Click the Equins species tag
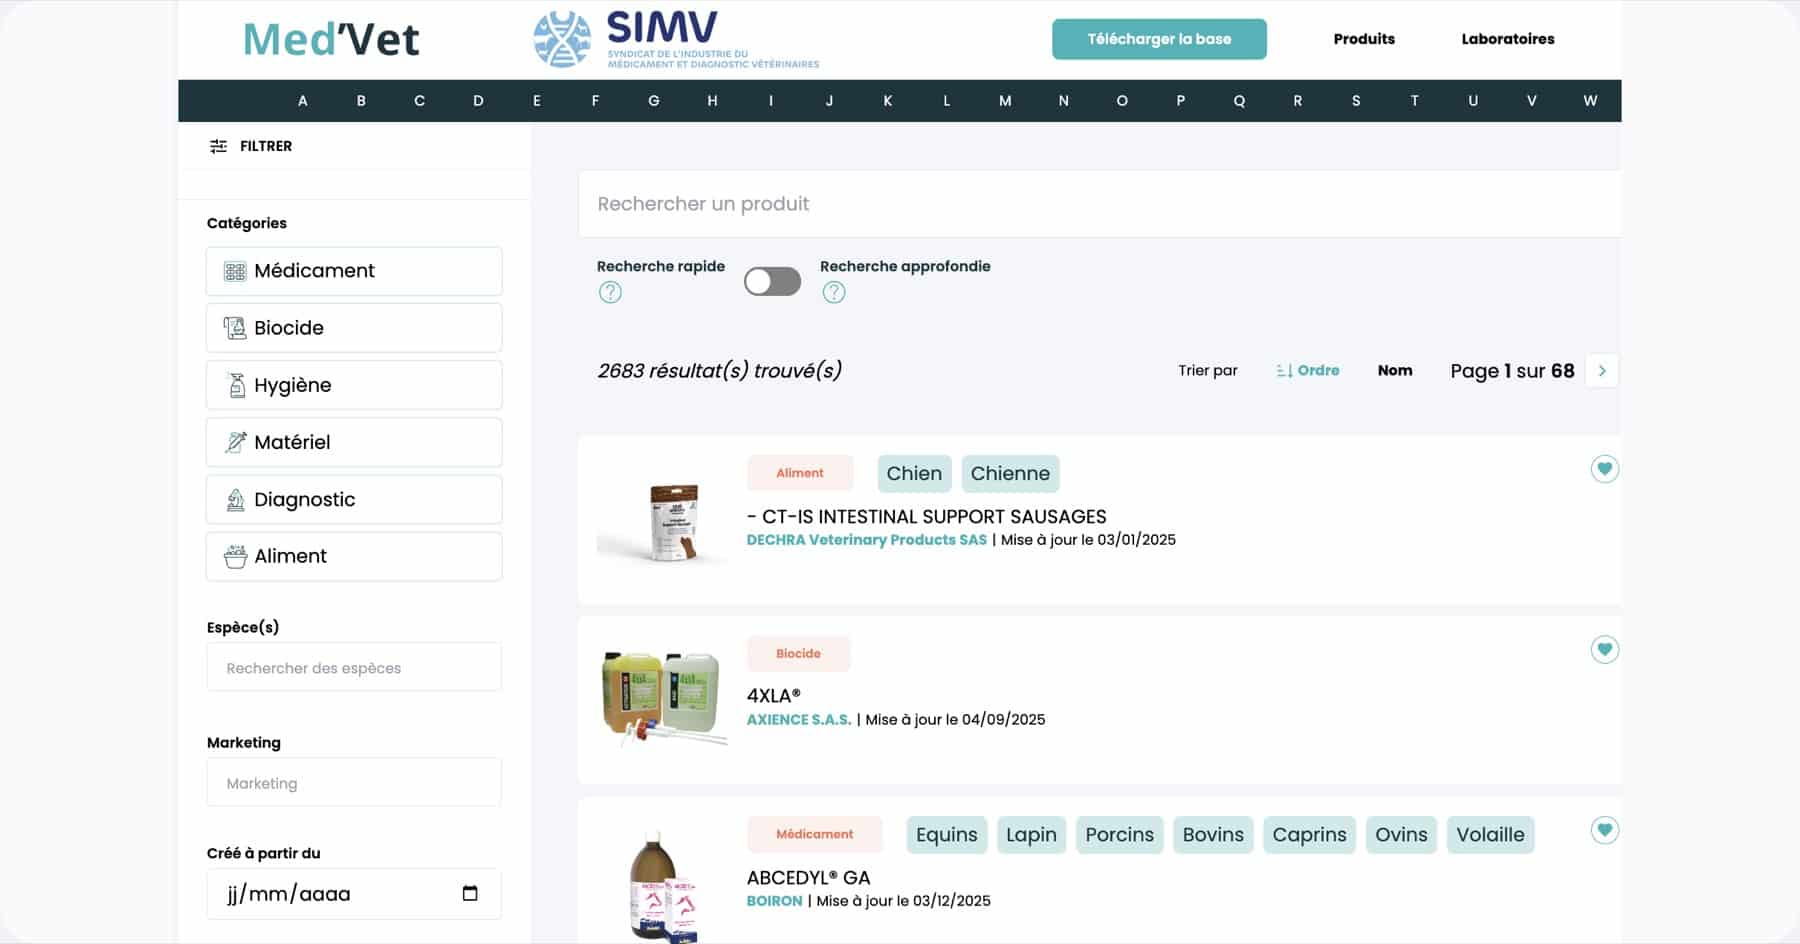 tap(946, 835)
